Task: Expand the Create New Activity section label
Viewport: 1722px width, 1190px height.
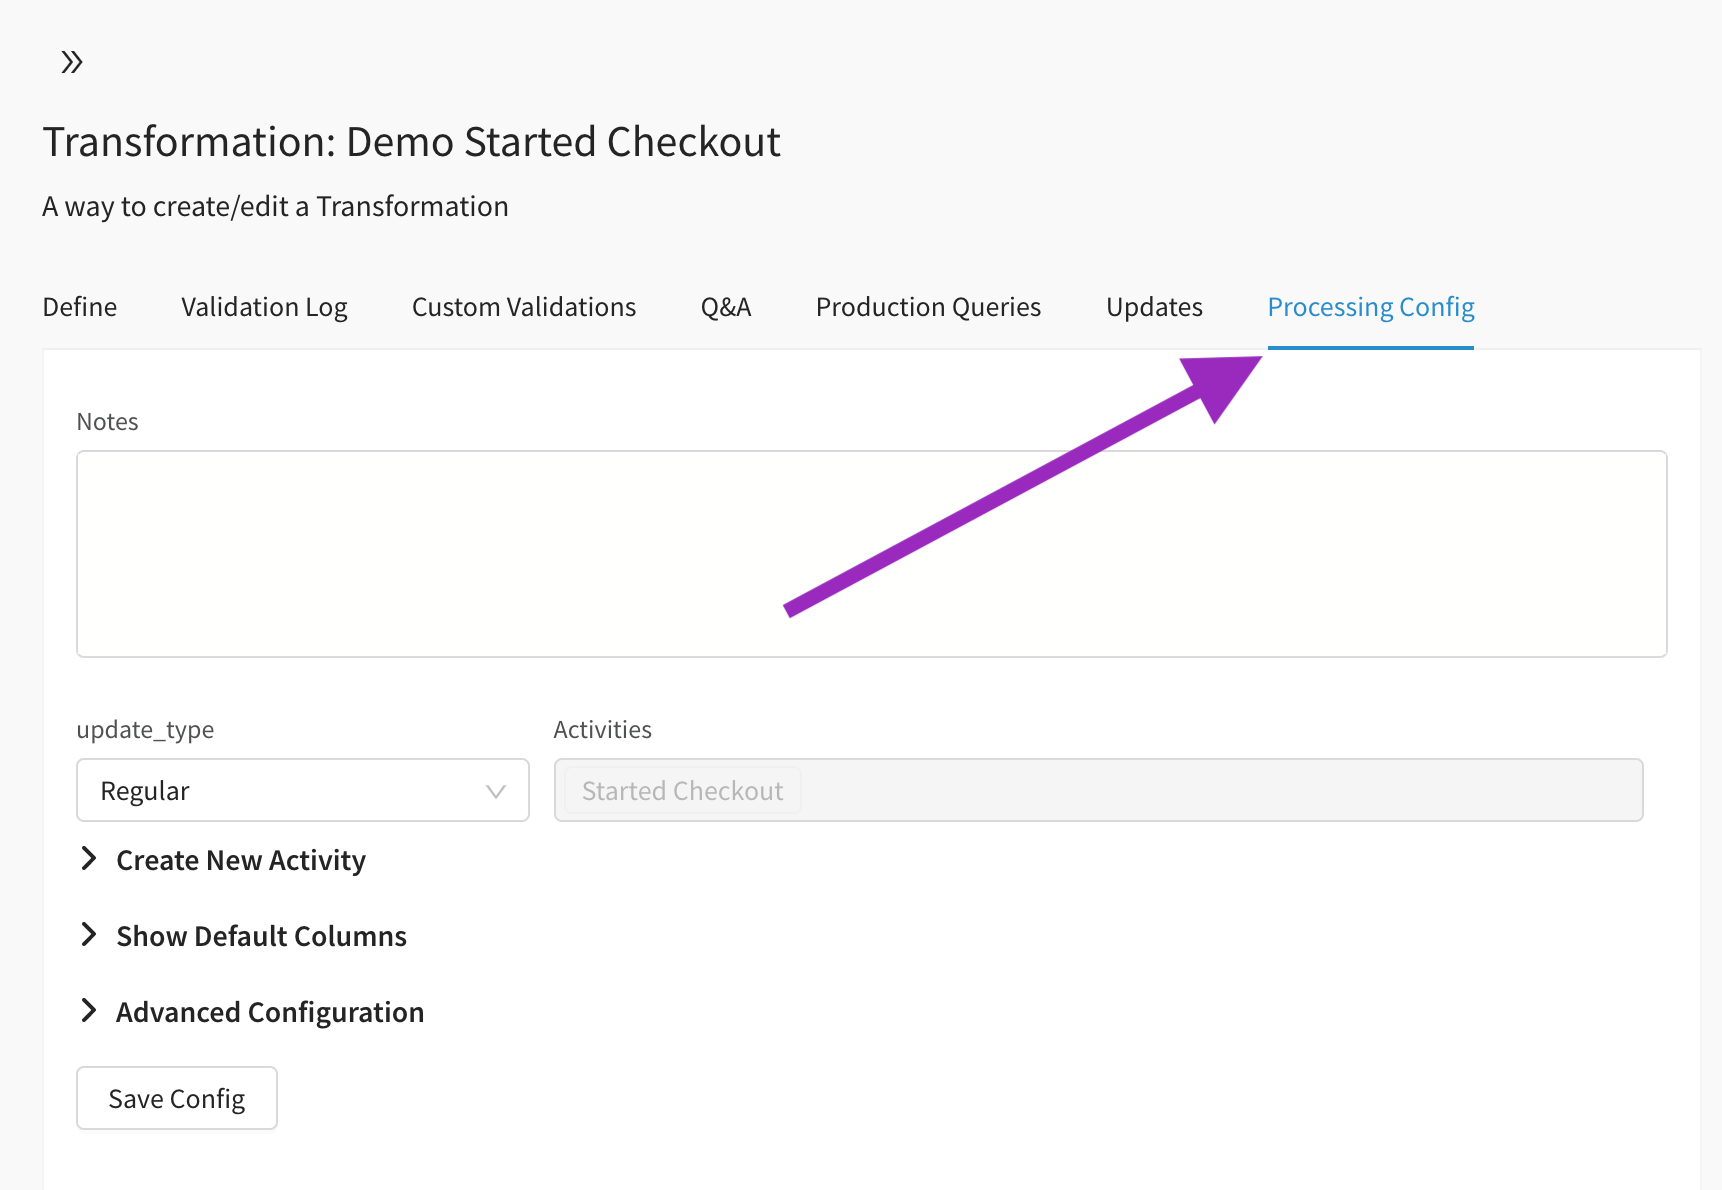Action: coord(241,860)
